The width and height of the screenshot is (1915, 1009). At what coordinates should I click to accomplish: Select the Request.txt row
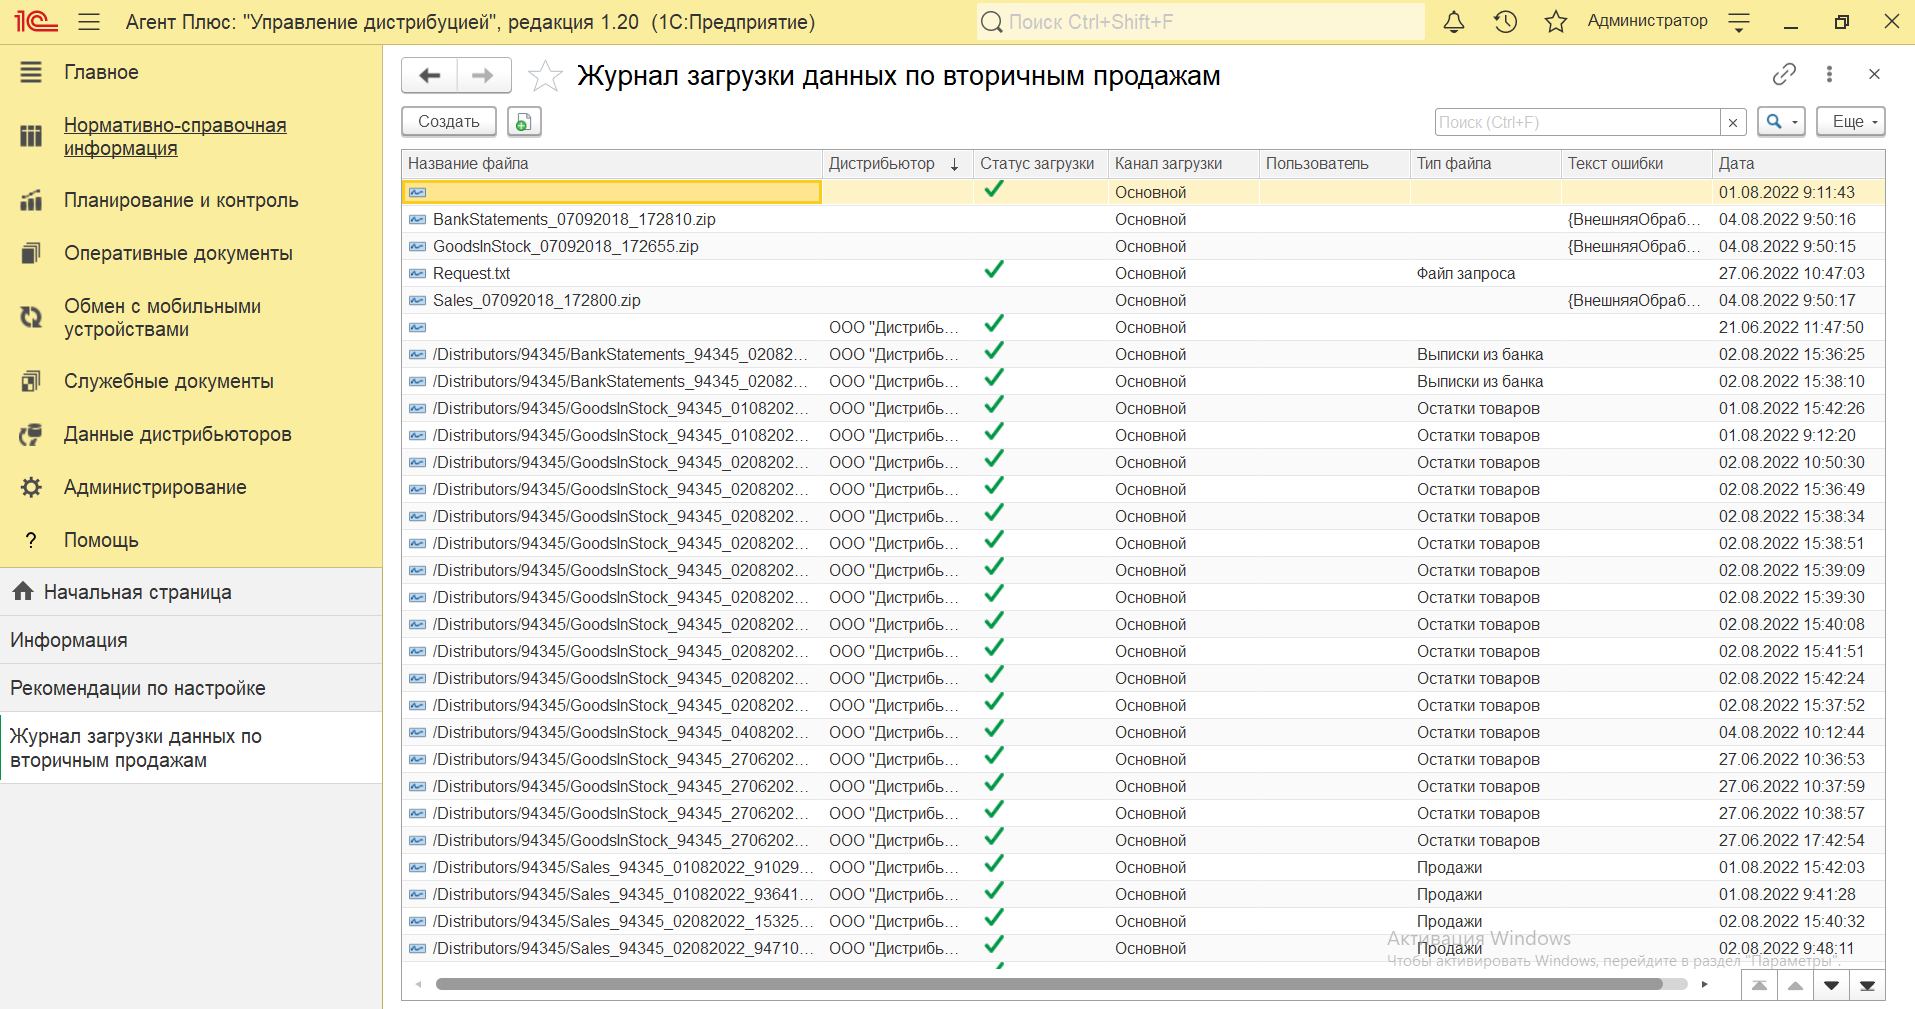click(1143, 273)
